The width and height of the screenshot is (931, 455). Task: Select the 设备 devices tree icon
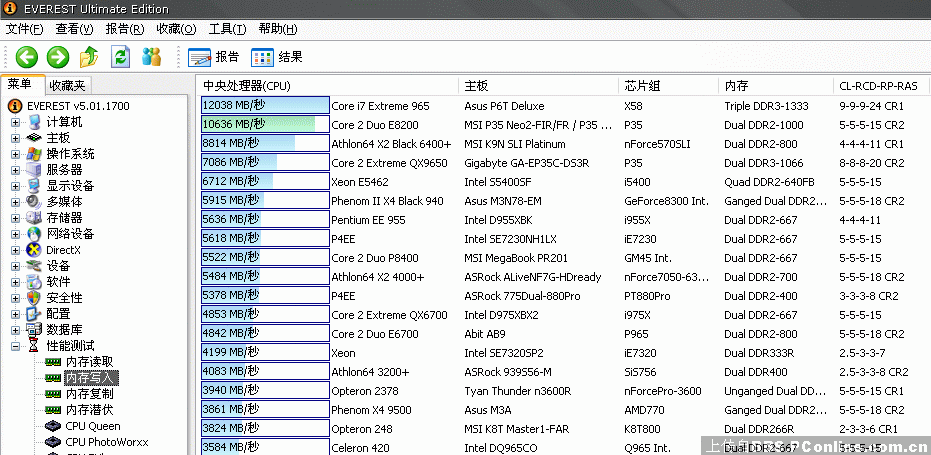35,266
